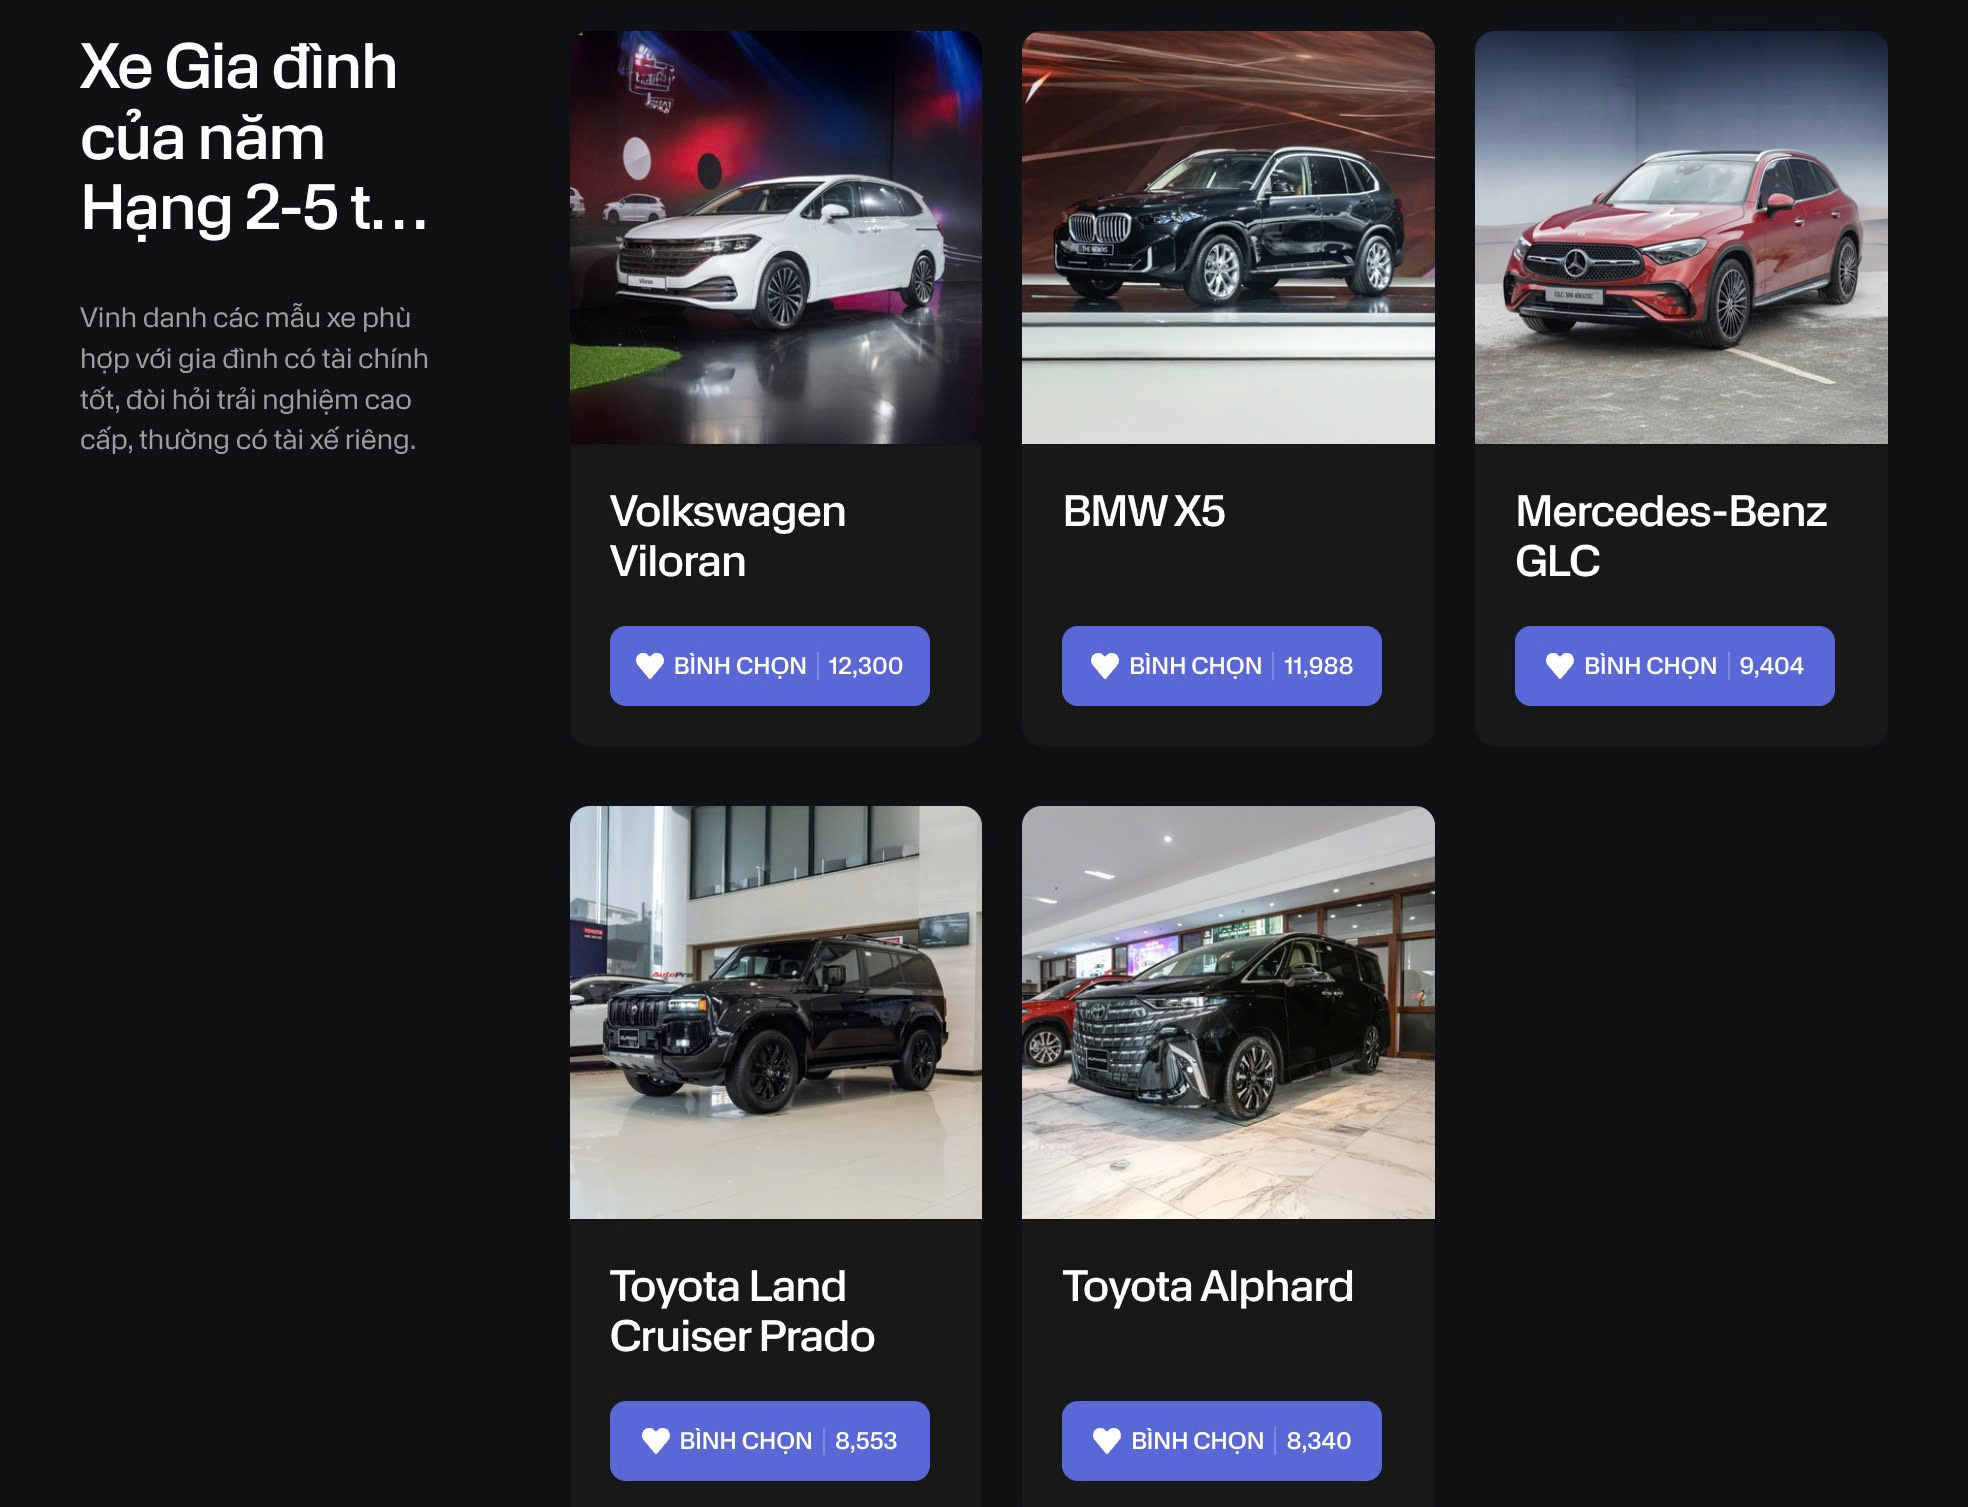Screen dimensions: 1968x1507
Task: Open the red Mercedes-Benz GLC photo
Action: click(1681, 237)
